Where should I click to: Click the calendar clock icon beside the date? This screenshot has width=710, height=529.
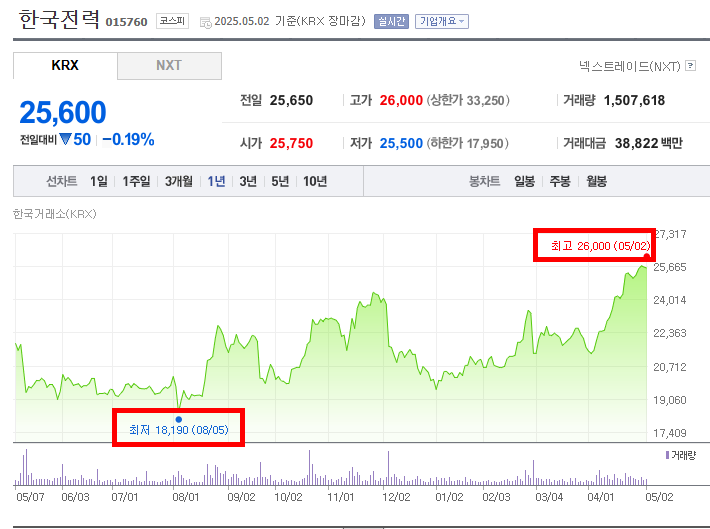206,22
